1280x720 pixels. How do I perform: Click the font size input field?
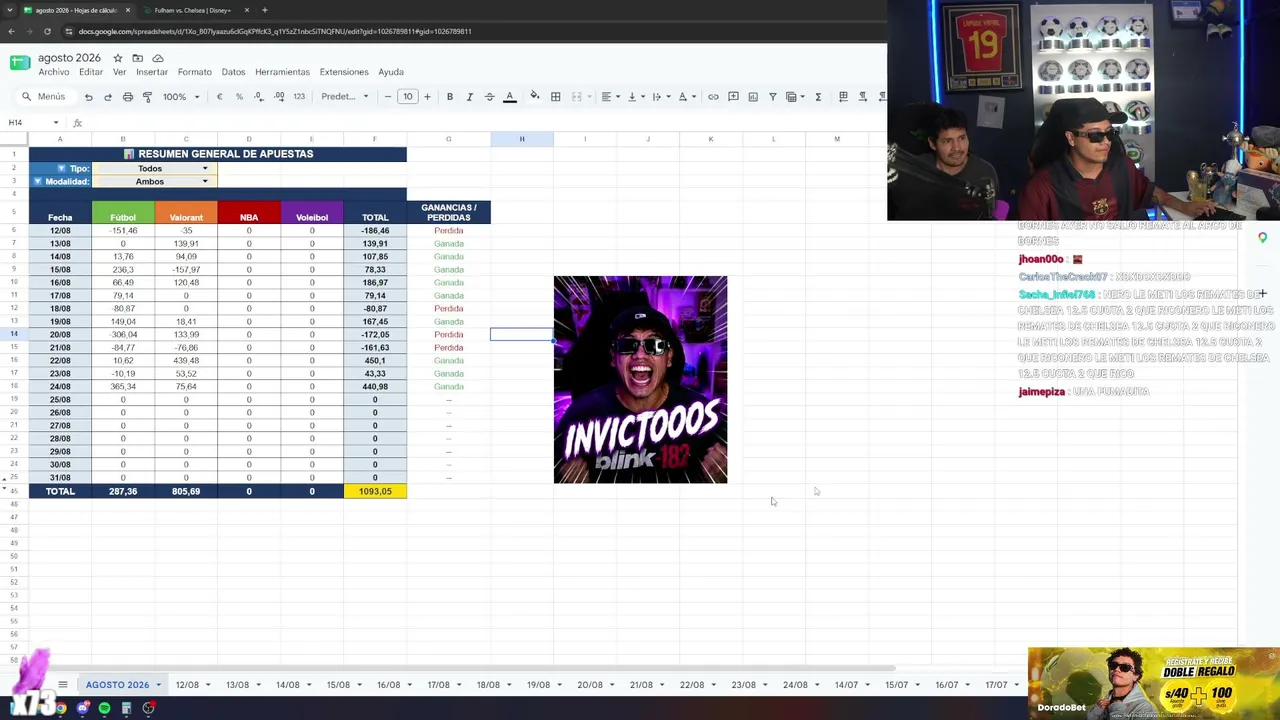click(408, 97)
